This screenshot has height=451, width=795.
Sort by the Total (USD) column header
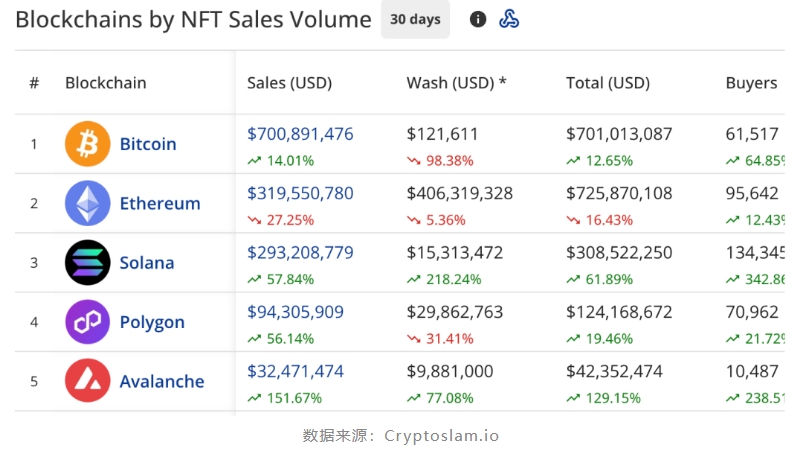coord(608,83)
